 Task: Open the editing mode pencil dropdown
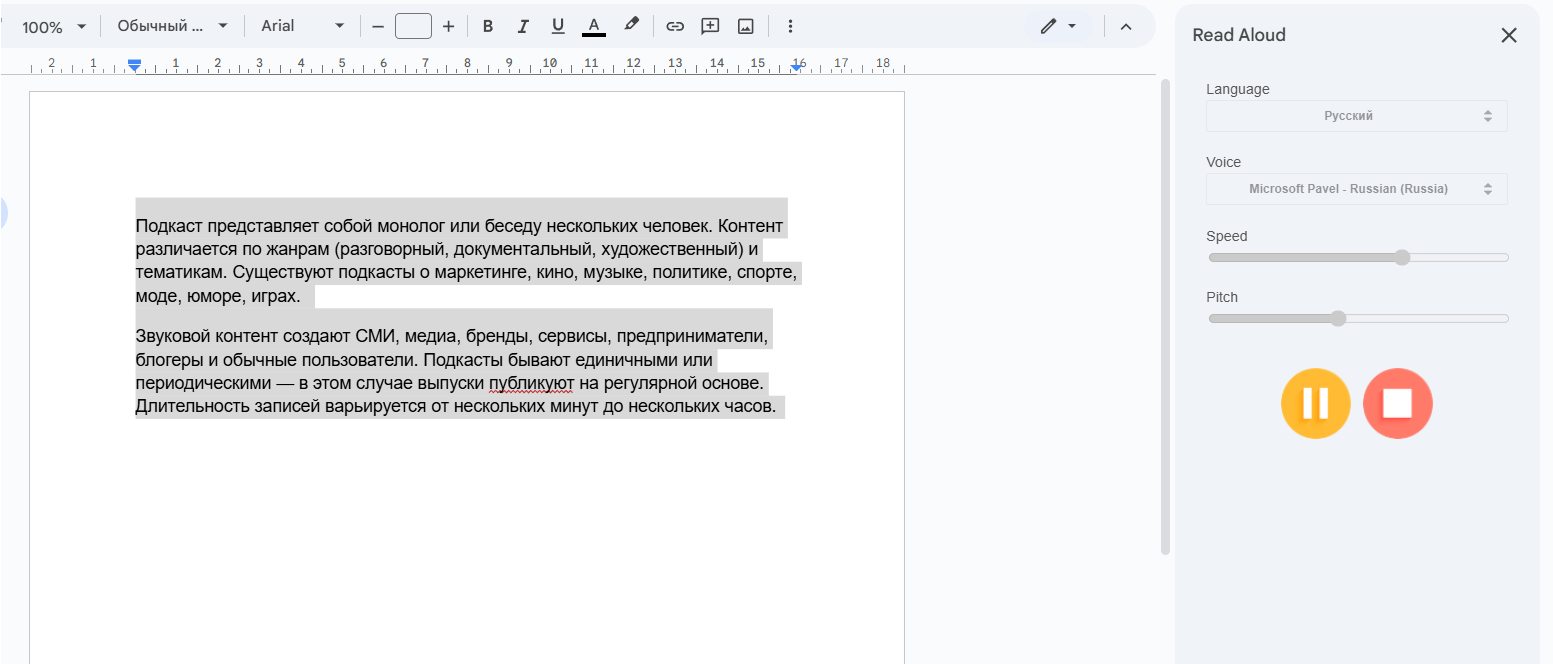(1057, 26)
